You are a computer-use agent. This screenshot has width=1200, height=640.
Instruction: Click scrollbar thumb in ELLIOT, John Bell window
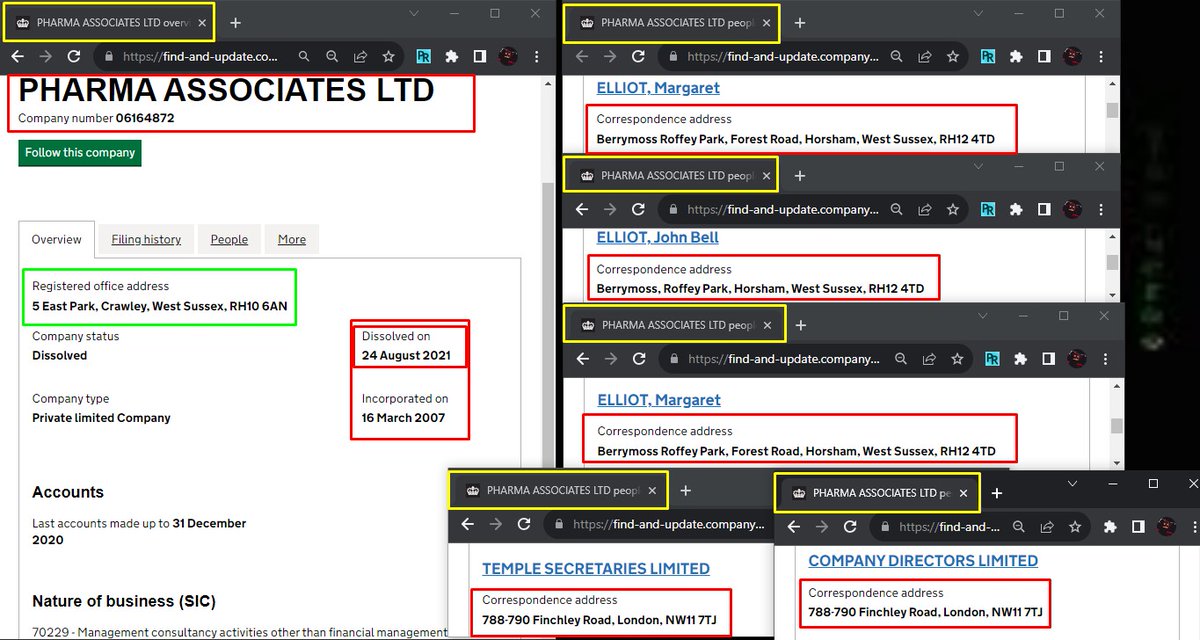tap(1111, 262)
